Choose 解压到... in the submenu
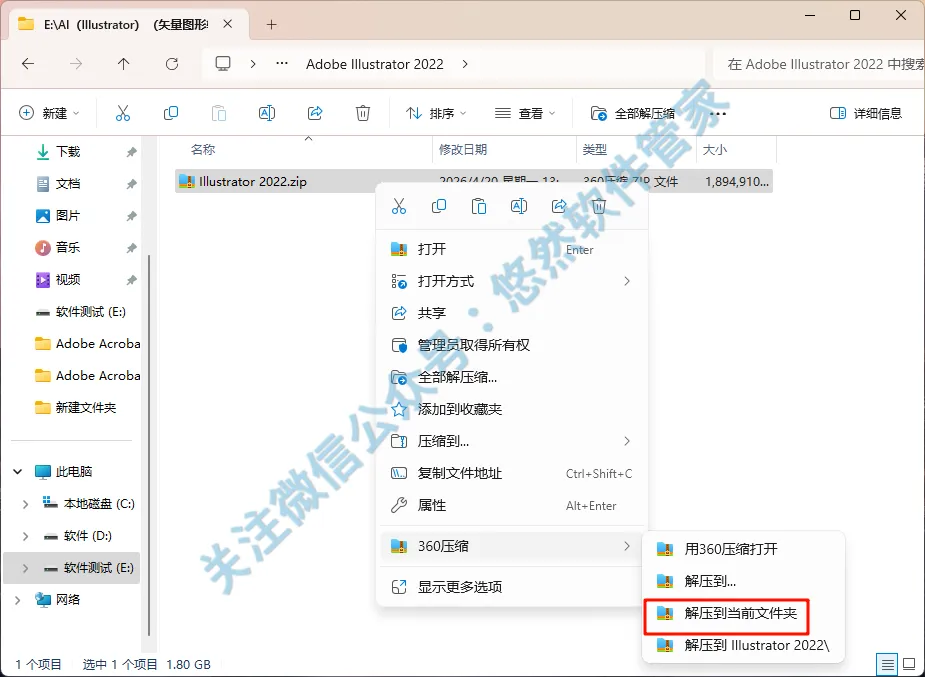The width and height of the screenshot is (925, 677). (743, 581)
